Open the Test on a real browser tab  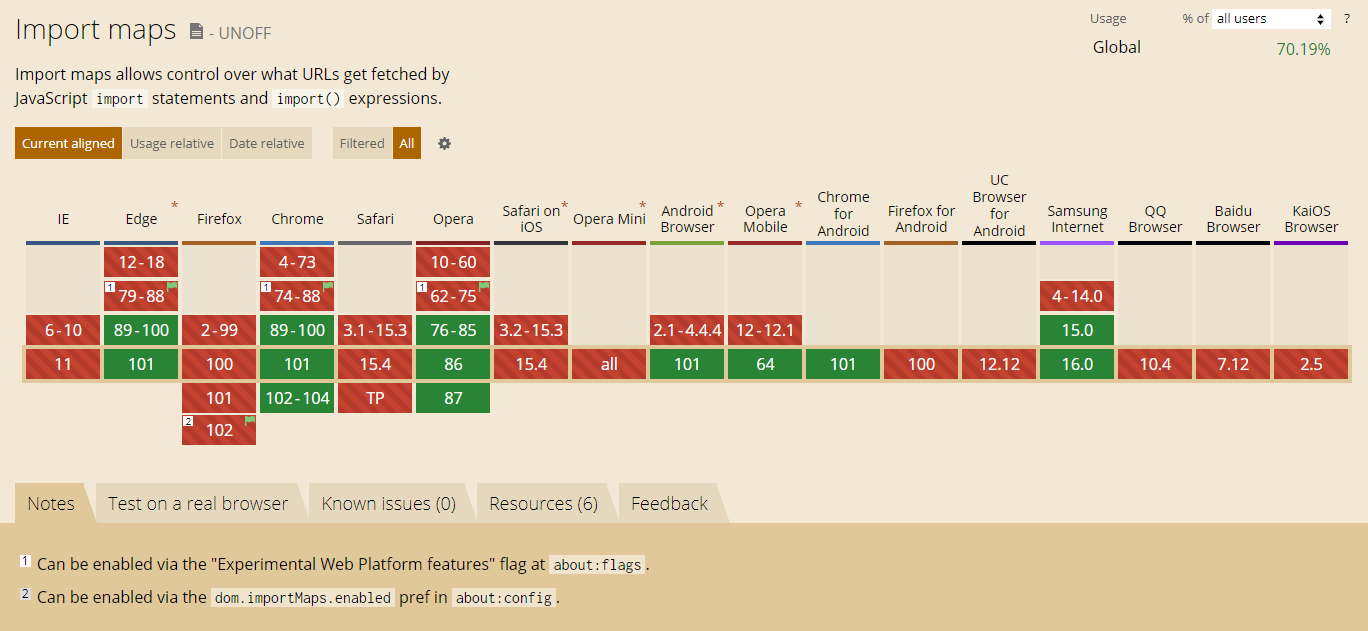[x=198, y=503]
